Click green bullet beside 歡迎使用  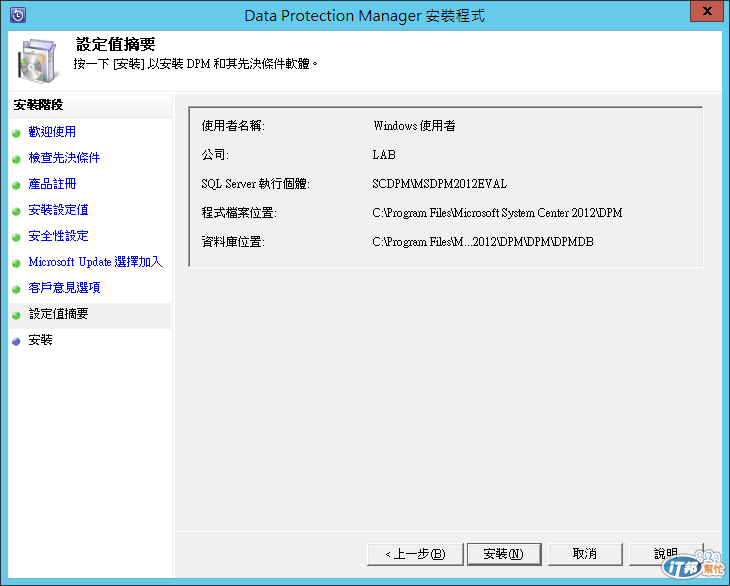(16, 134)
